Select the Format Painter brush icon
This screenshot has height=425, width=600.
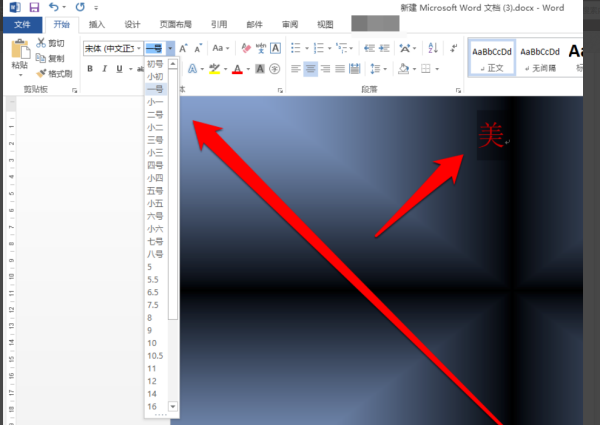coord(41,73)
